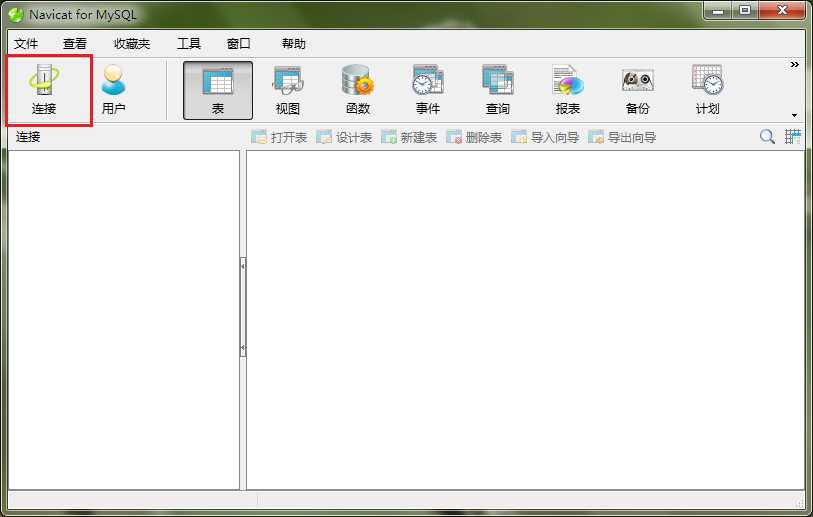Click the 新建表 (New Table) button

(409, 137)
